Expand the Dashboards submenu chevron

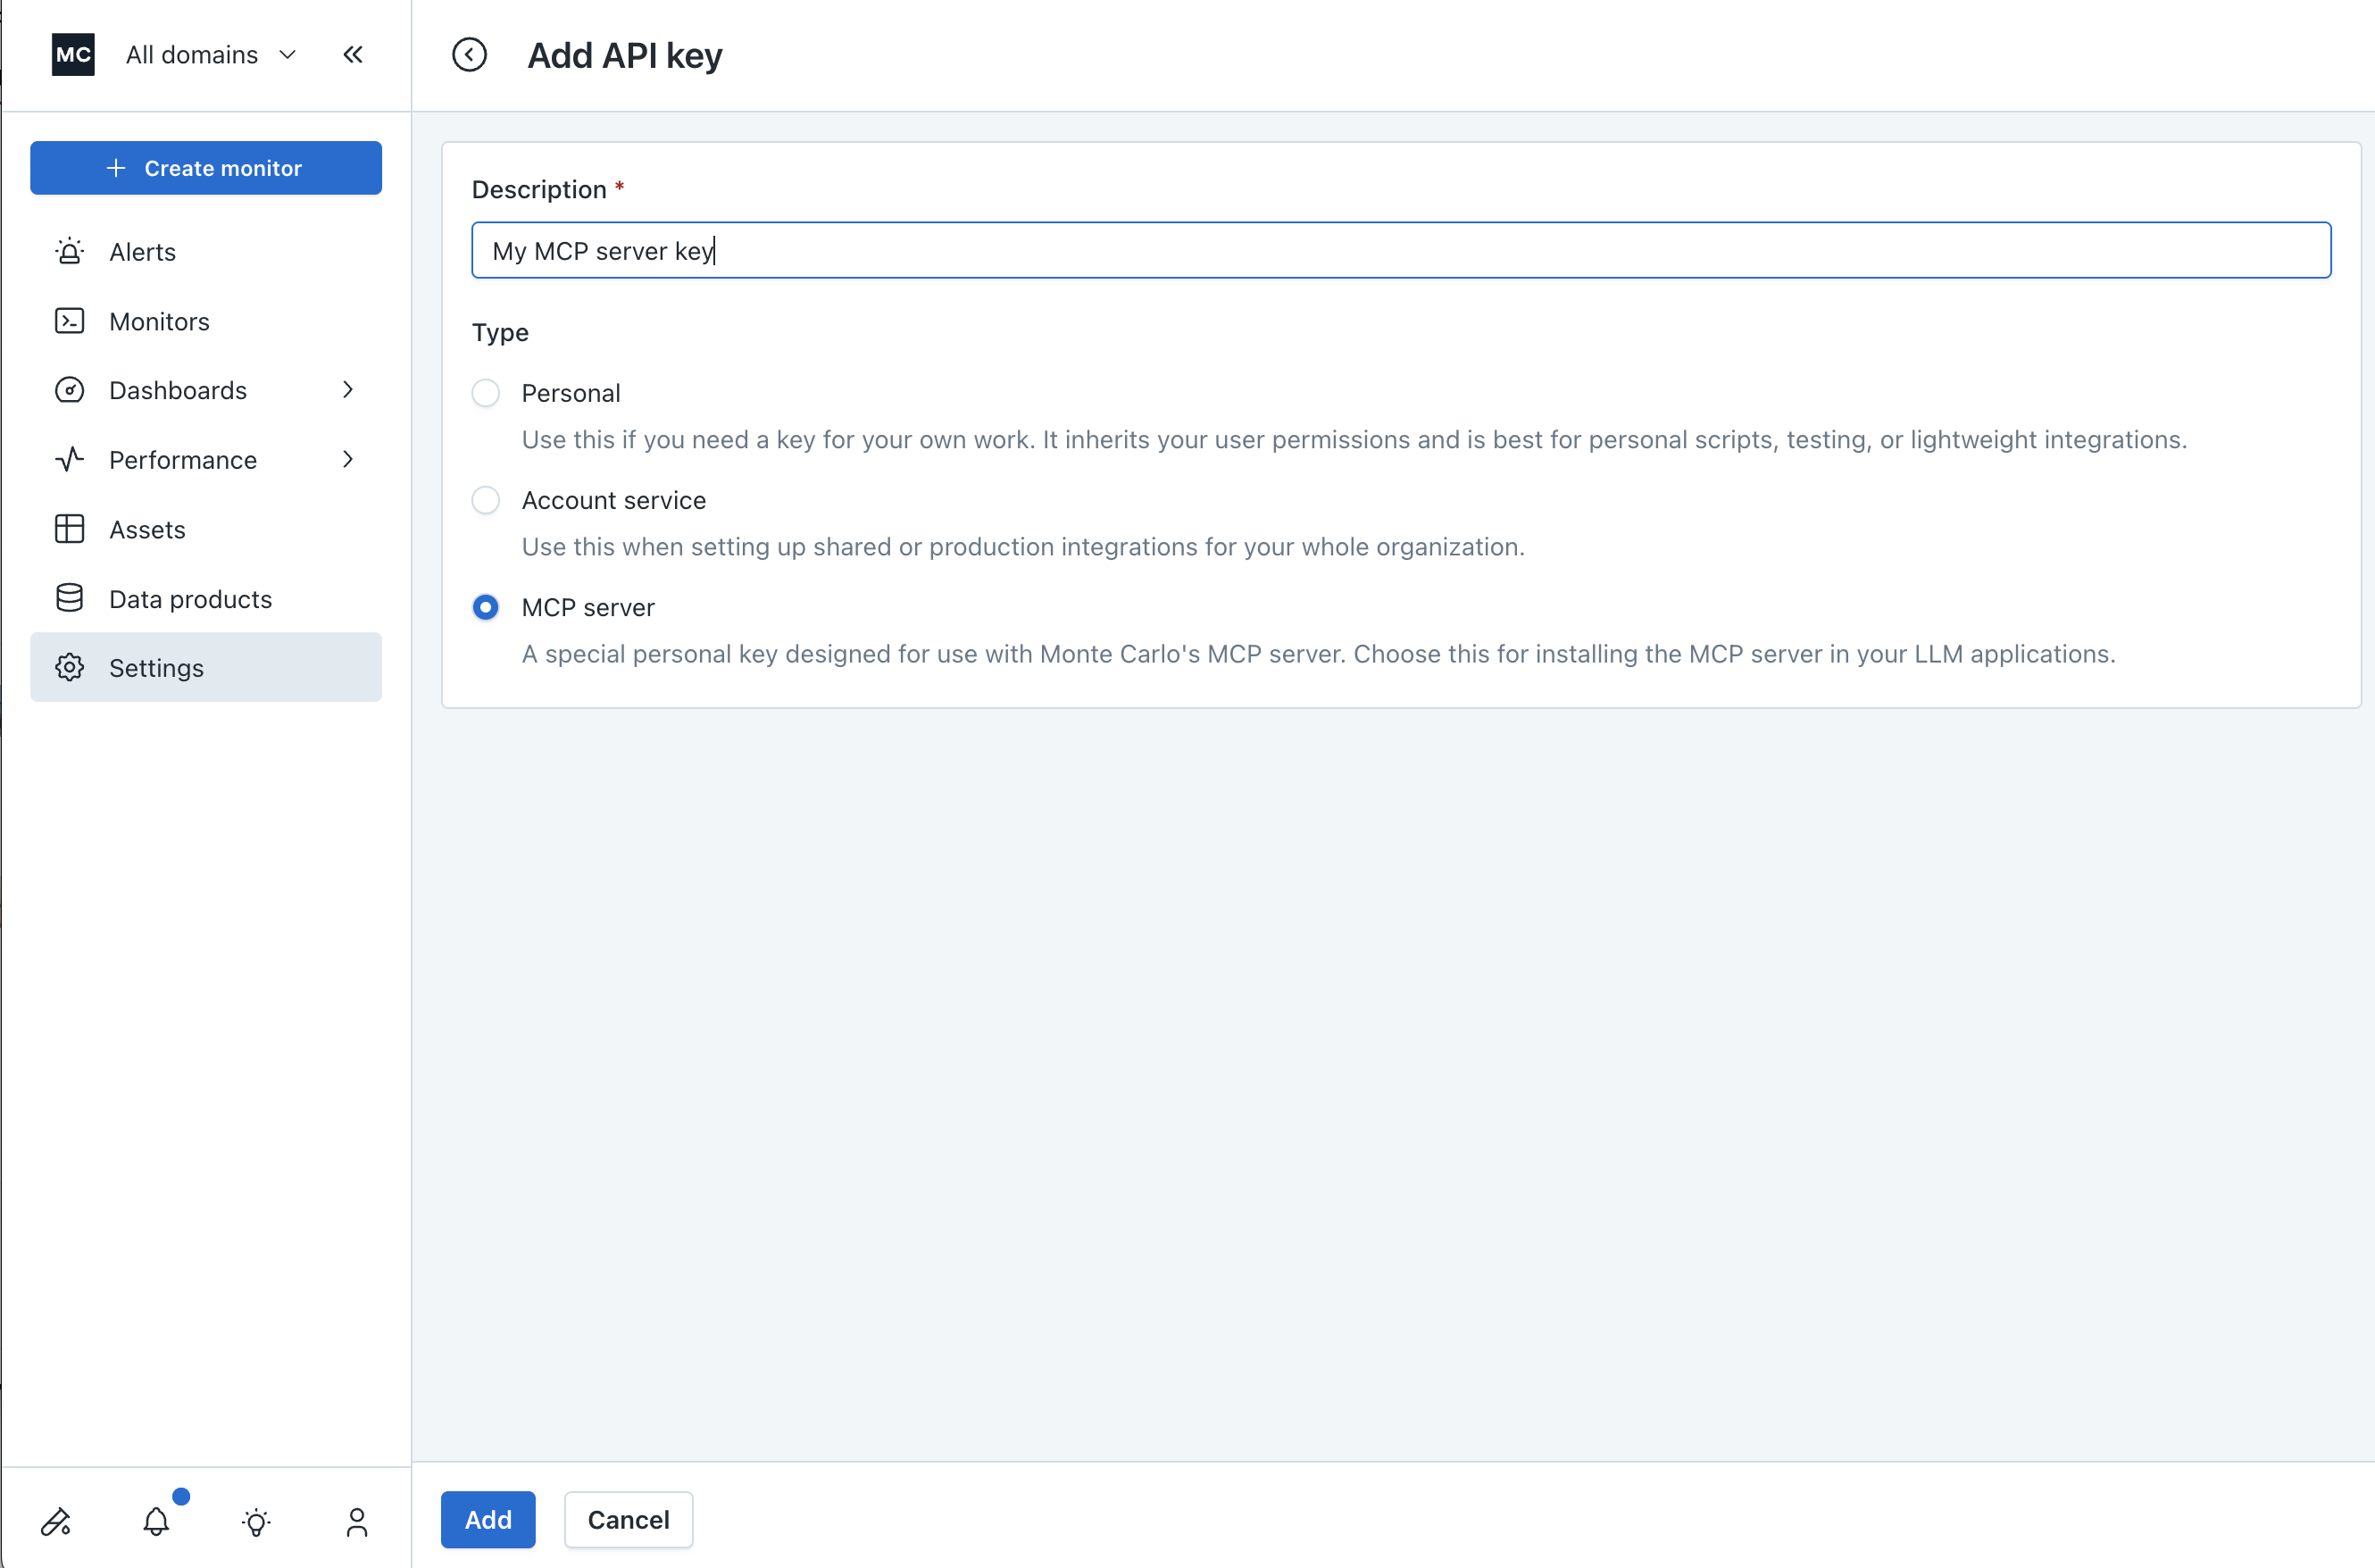tap(348, 390)
